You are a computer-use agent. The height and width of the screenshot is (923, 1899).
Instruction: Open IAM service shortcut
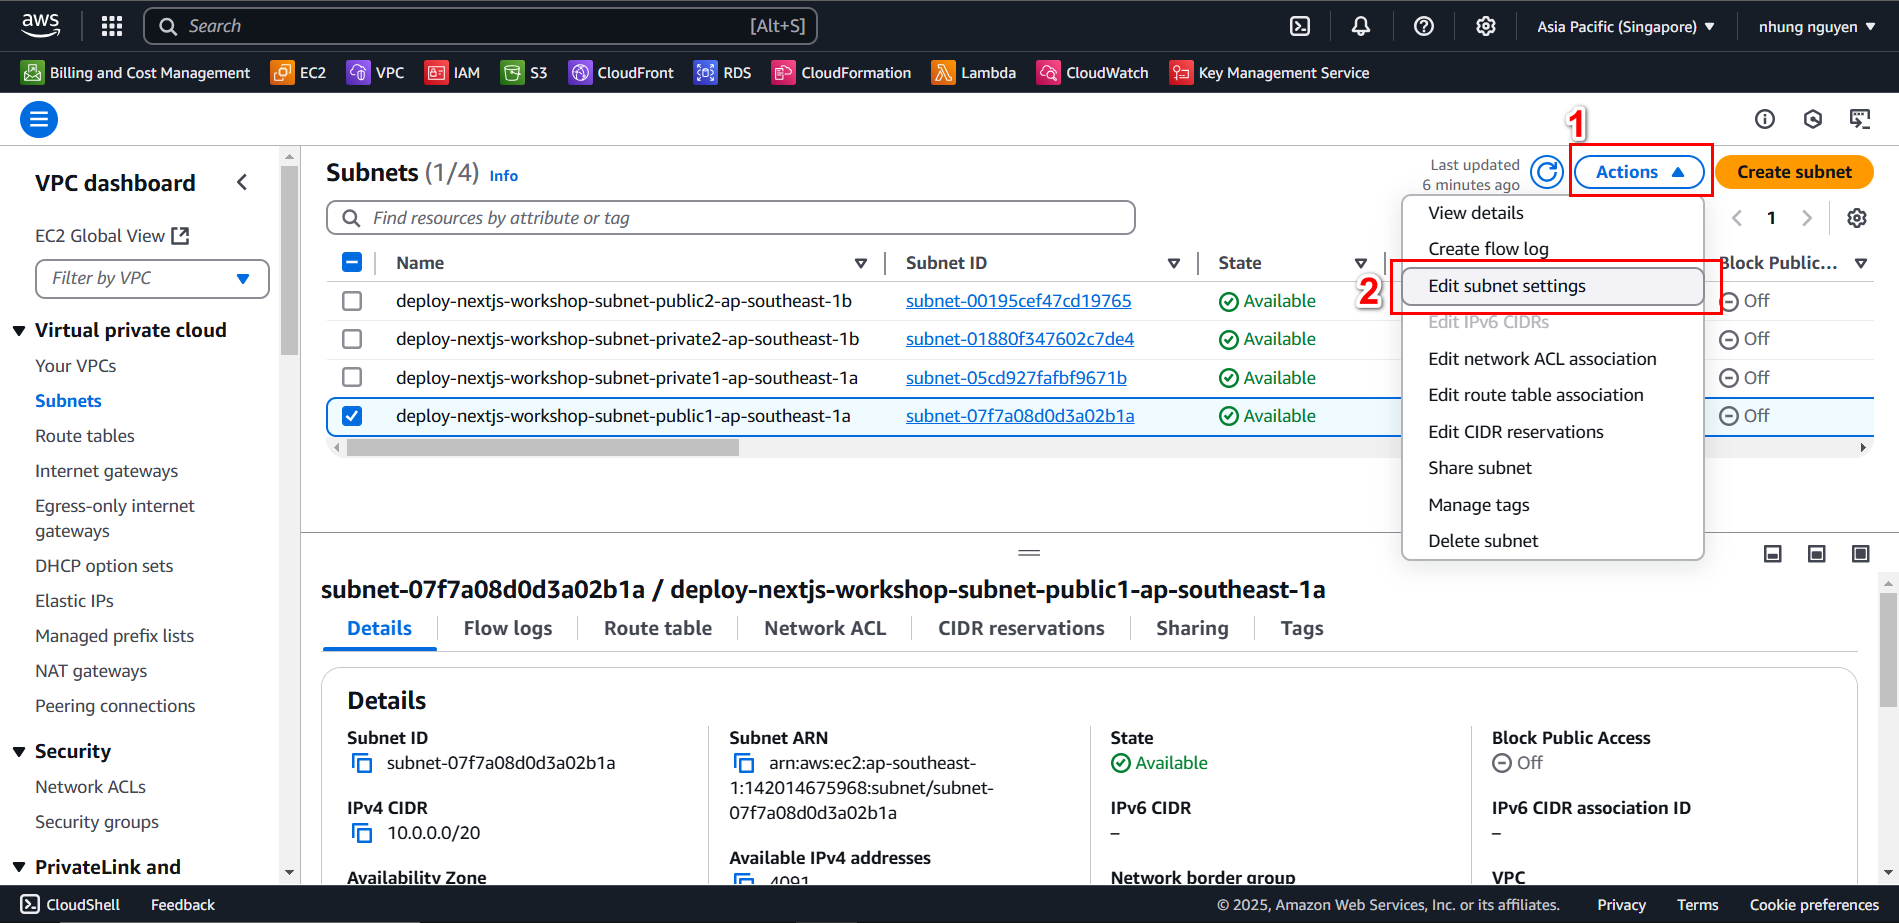coord(452,73)
